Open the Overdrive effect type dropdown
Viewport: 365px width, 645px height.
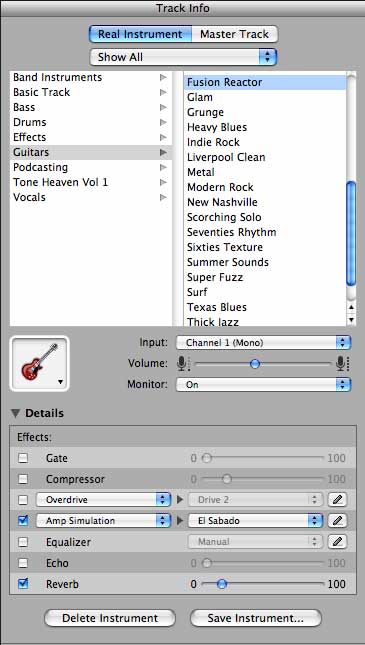103,500
